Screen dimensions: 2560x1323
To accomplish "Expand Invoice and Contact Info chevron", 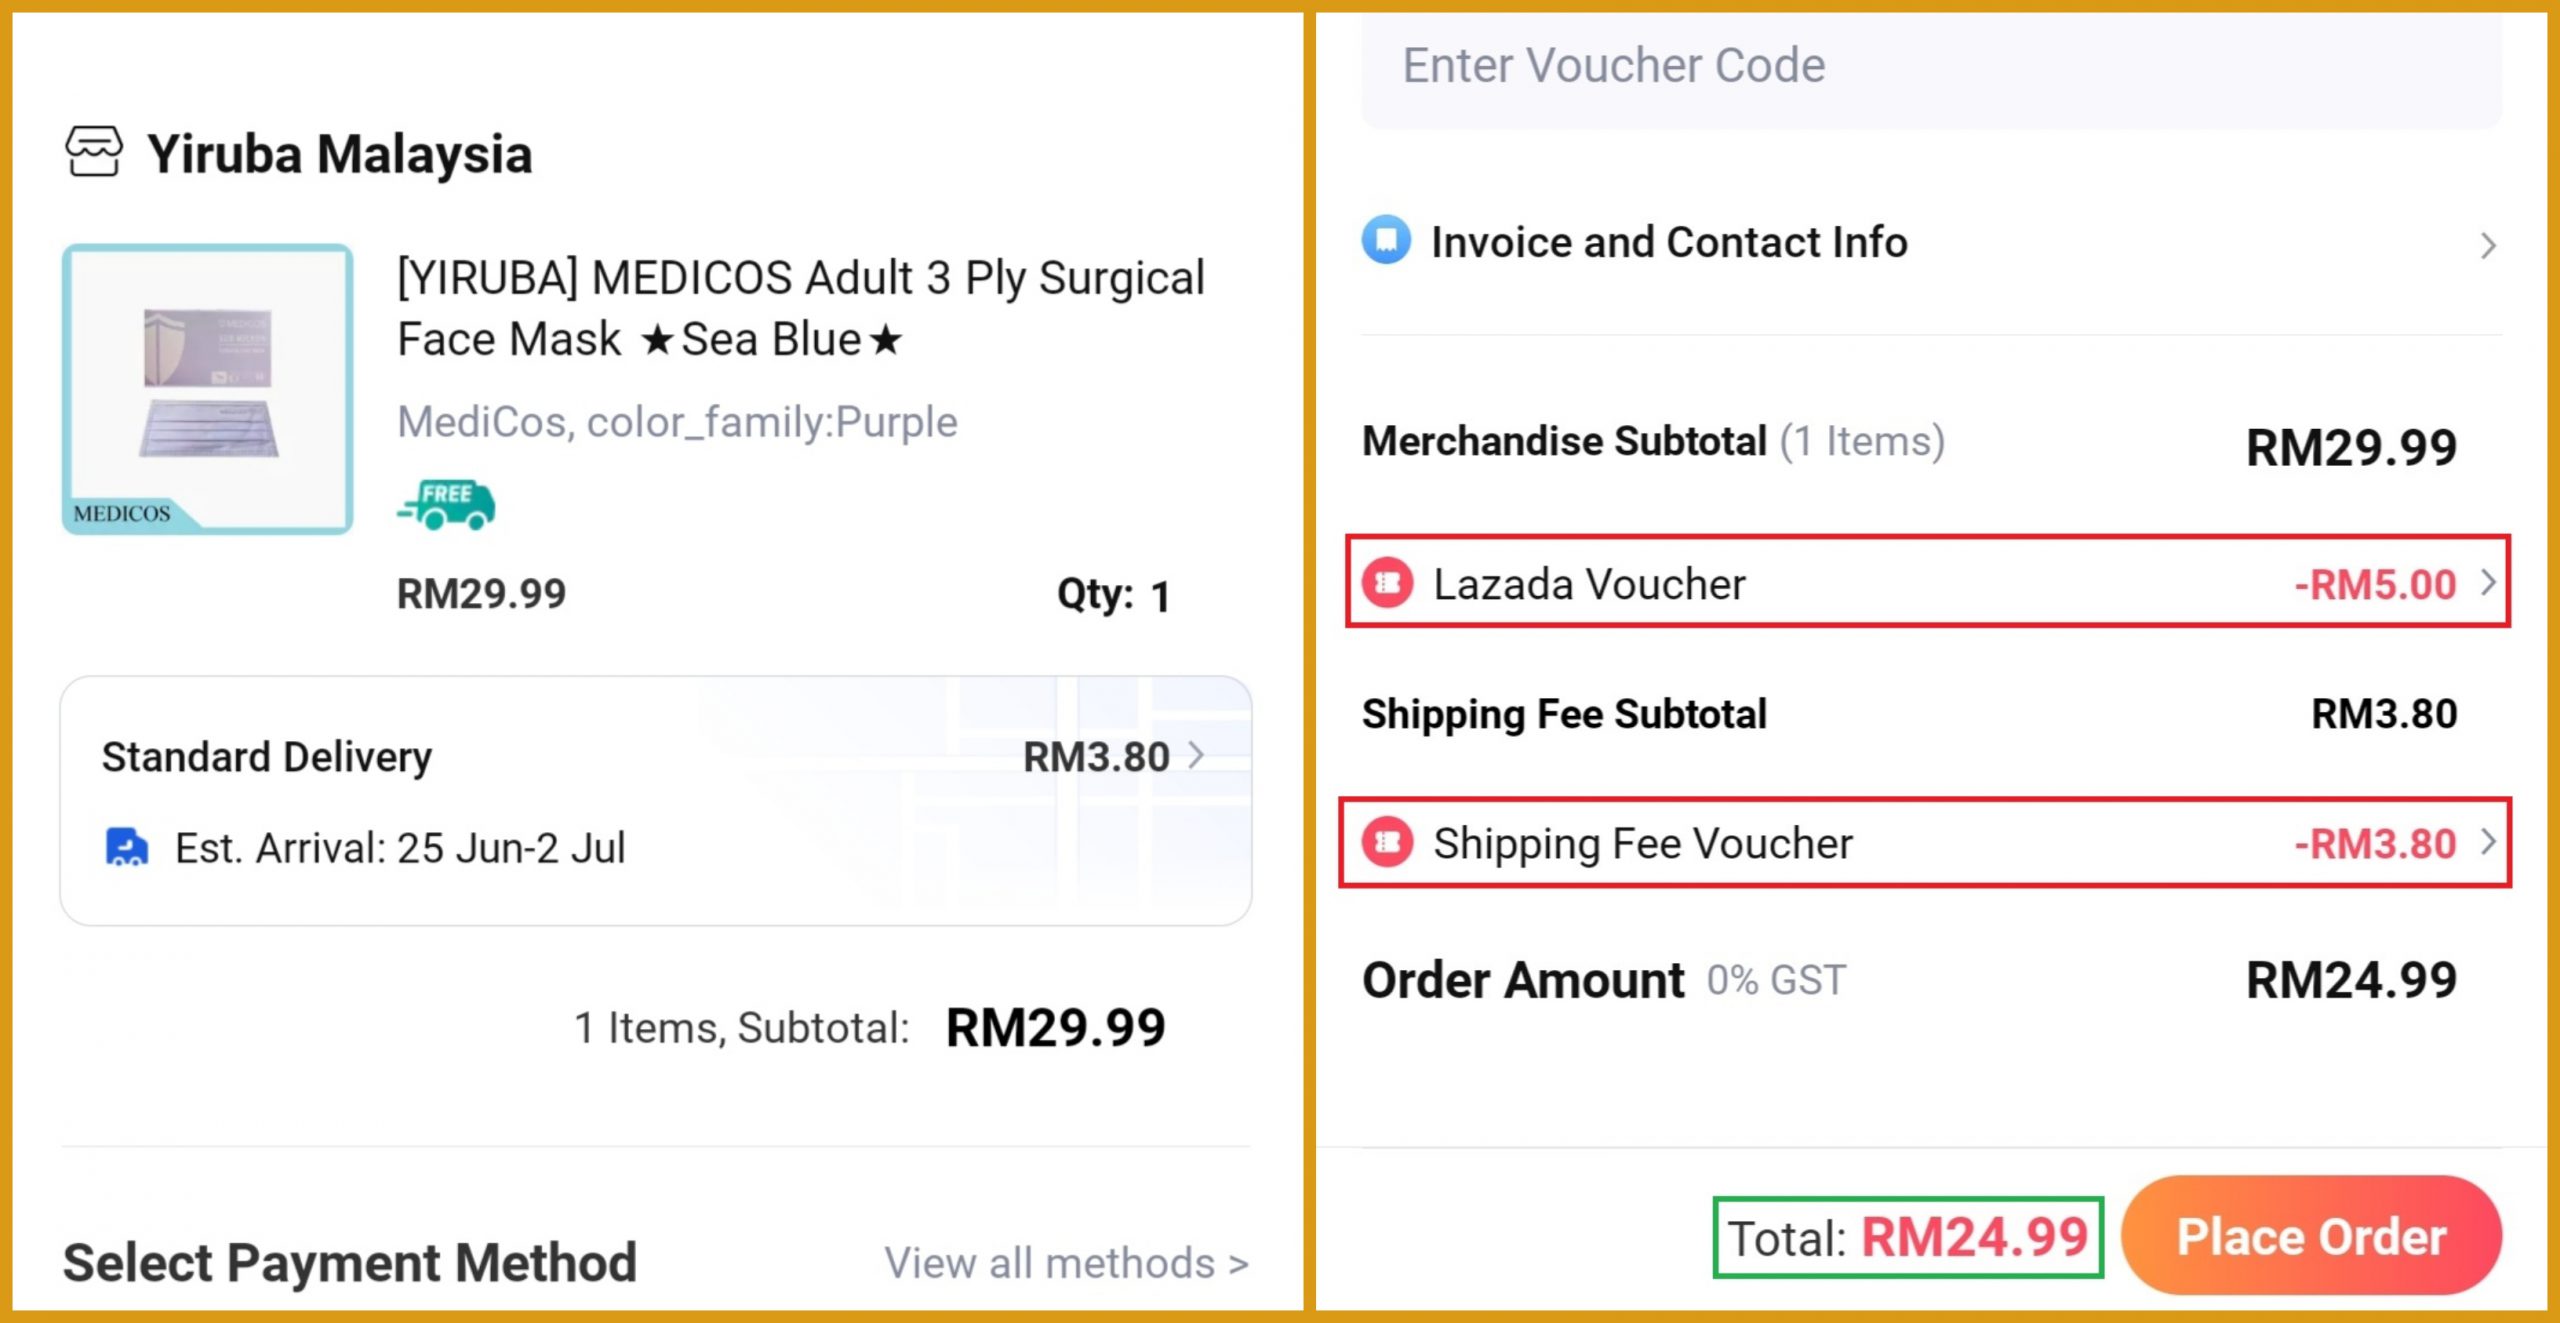I will 2488,245.
